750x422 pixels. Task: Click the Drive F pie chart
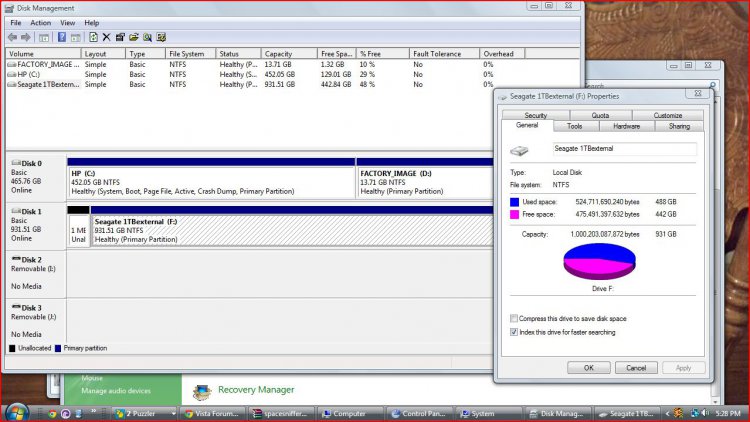coord(599,261)
